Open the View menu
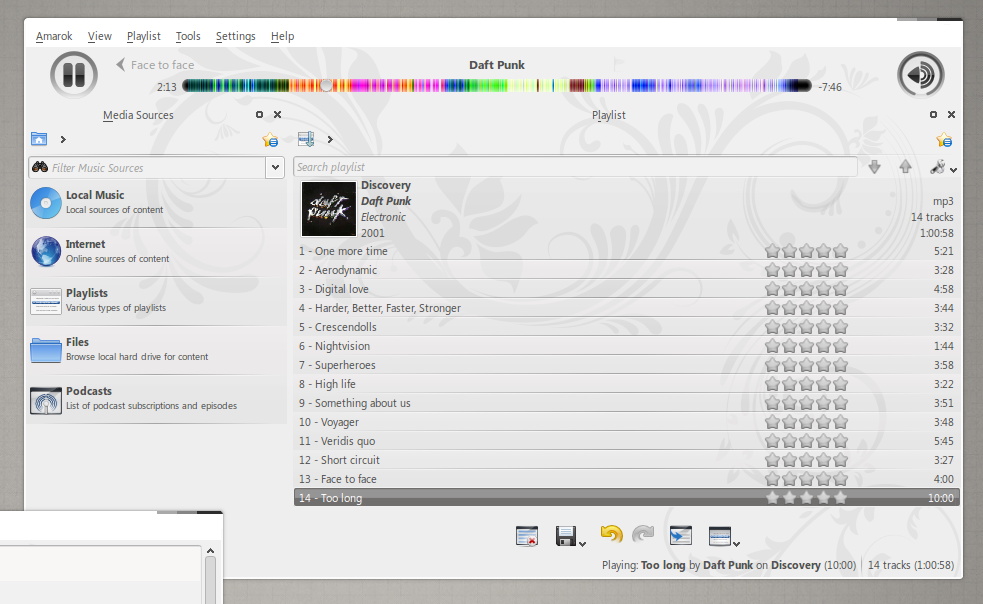Screen dimensions: 983x604 100,36
